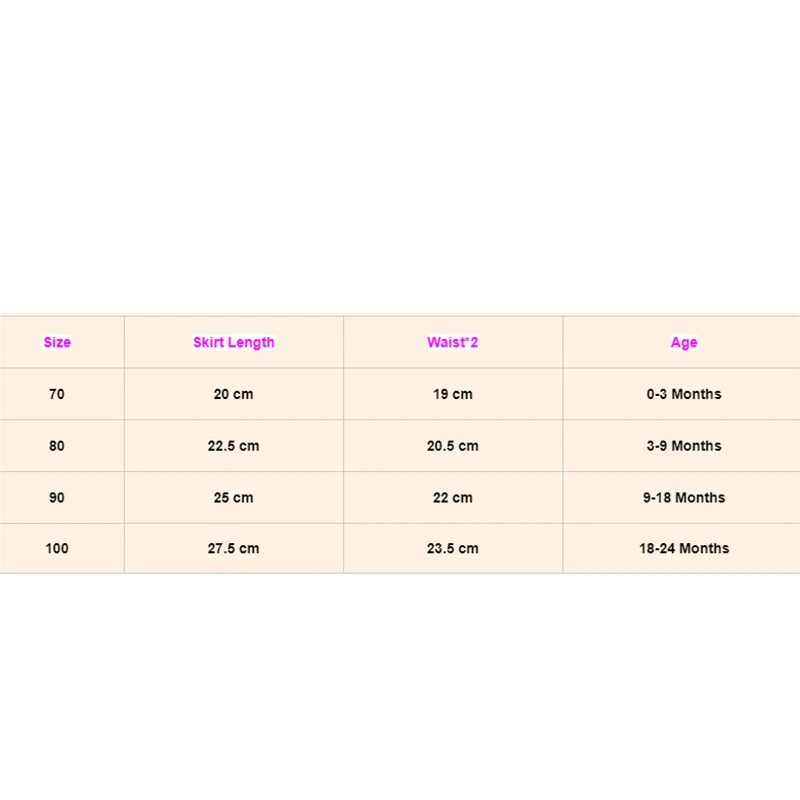Select the size 90 cell
Viewport: 800px width, 800px height.
coord(57,497)
